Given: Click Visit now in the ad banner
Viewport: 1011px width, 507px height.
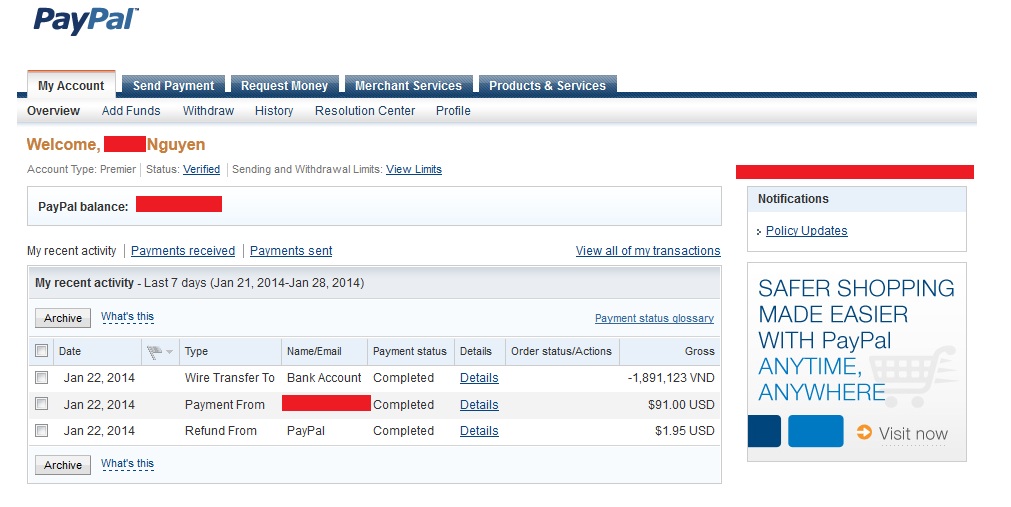Looking at the screenshot, I should tap(913, 433).
